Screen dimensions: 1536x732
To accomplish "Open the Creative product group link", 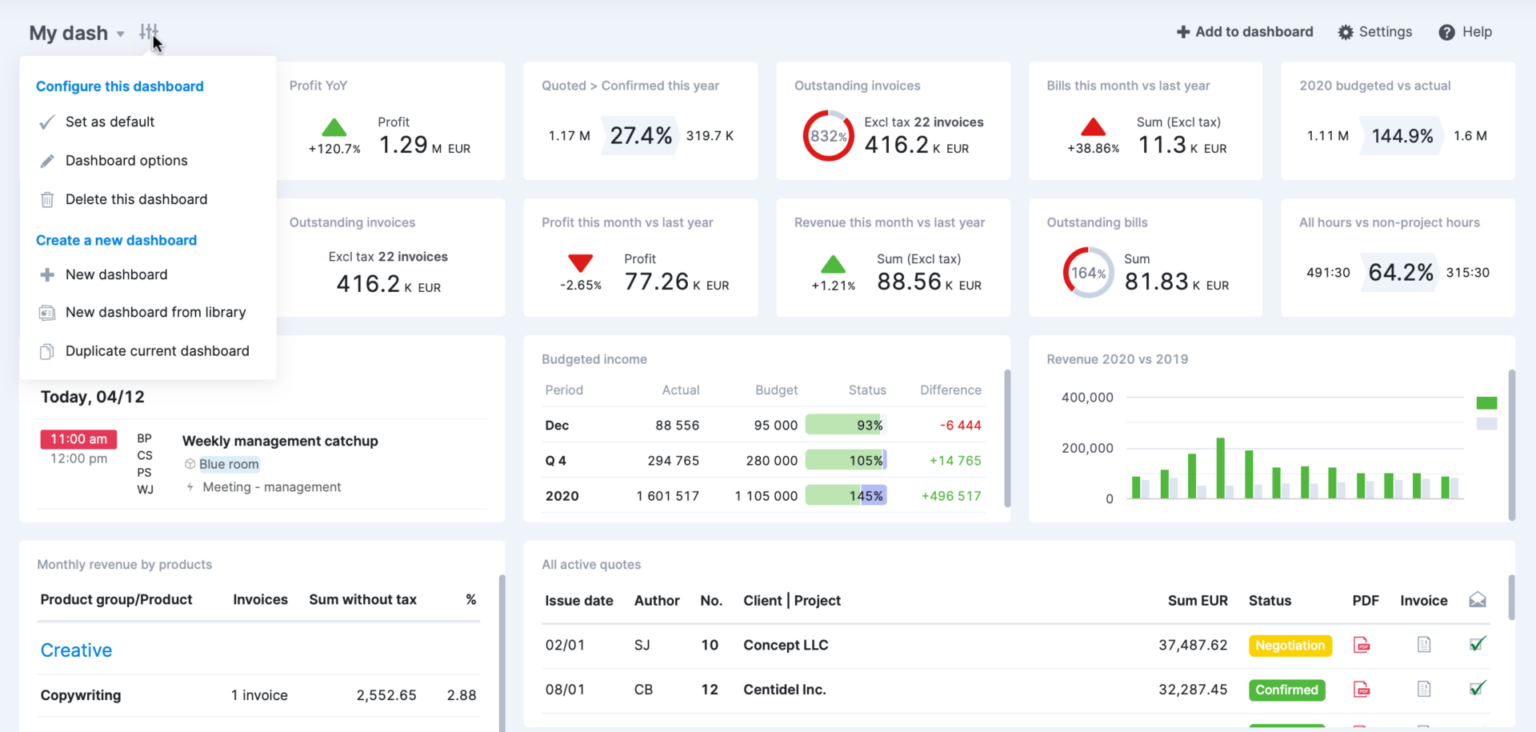I will click(x=76, y=650).
